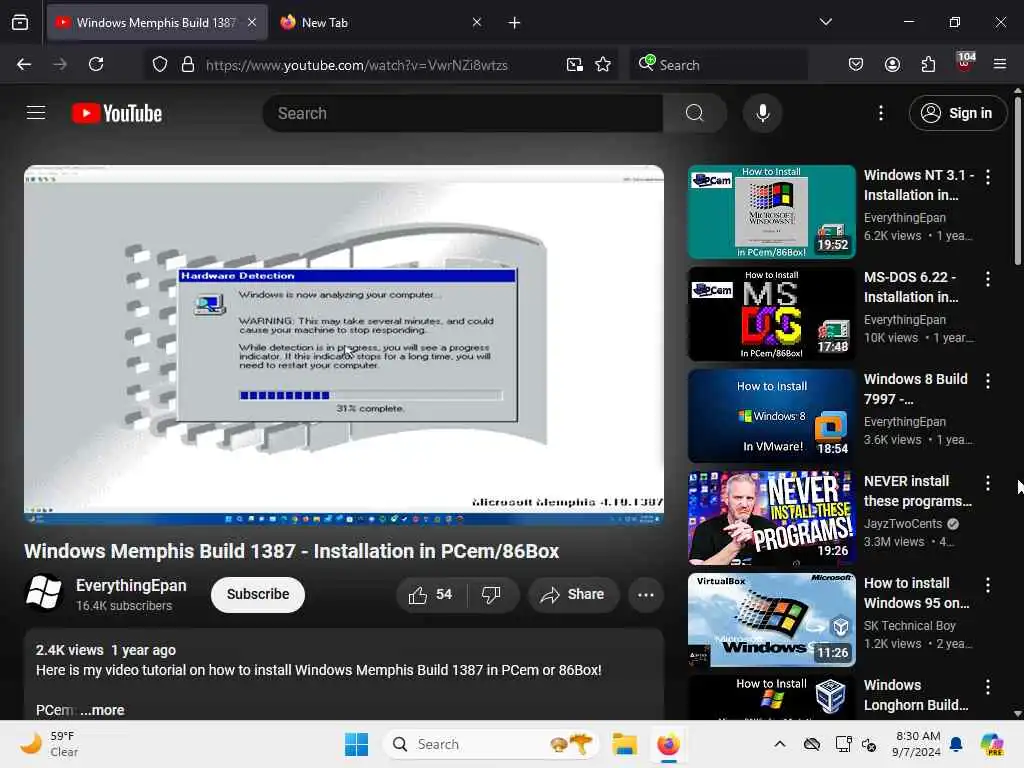Image resolution: width=1024 pixels, height=768 pixels.
Task: Open the Windows 8 Build 7997 thumbnail
Action: click(x=771, y=416)
